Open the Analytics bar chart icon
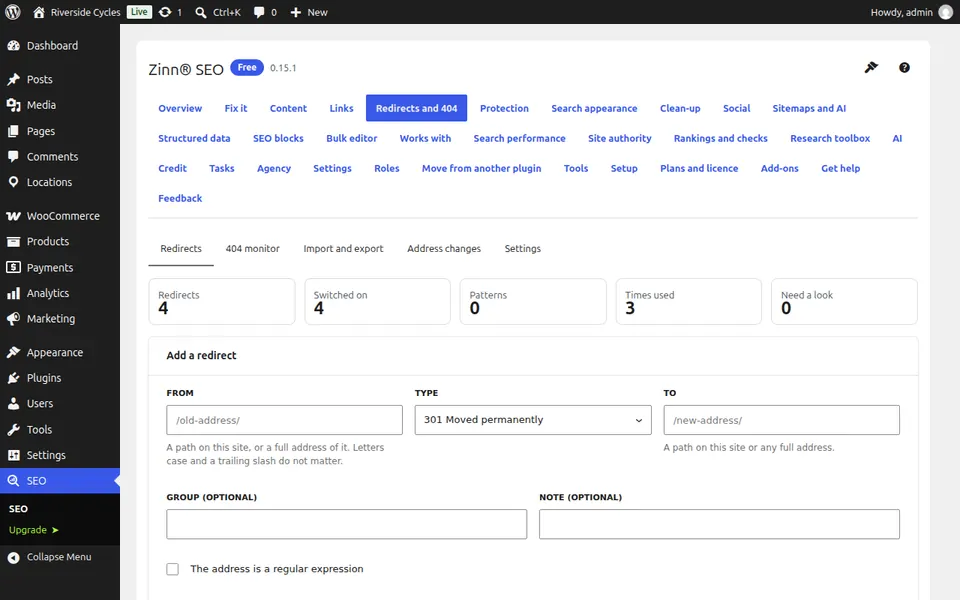 (x=13, y=293)
